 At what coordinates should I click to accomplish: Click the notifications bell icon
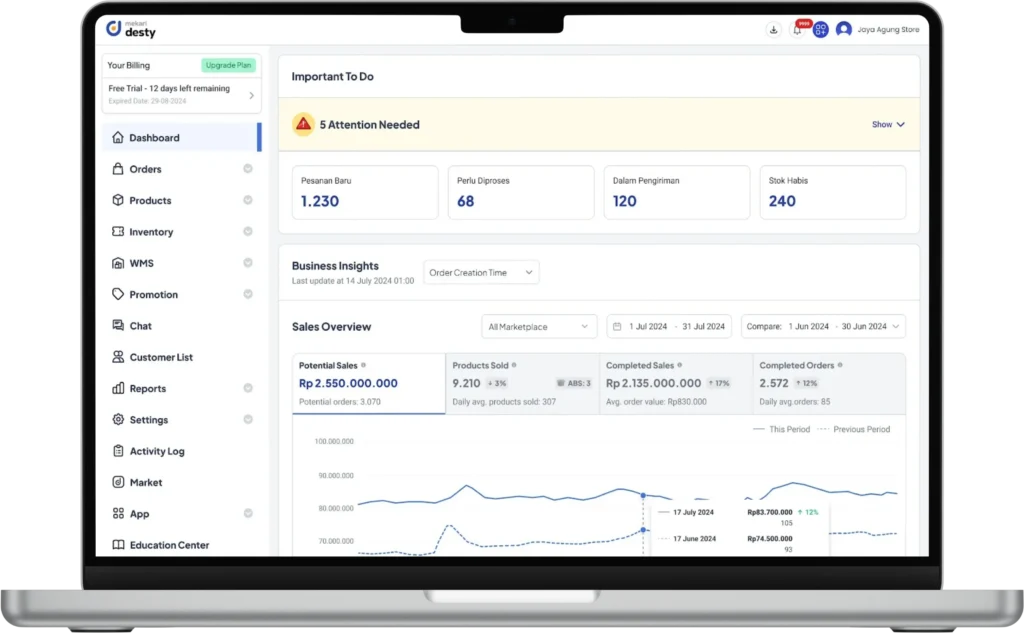point(796,30)
